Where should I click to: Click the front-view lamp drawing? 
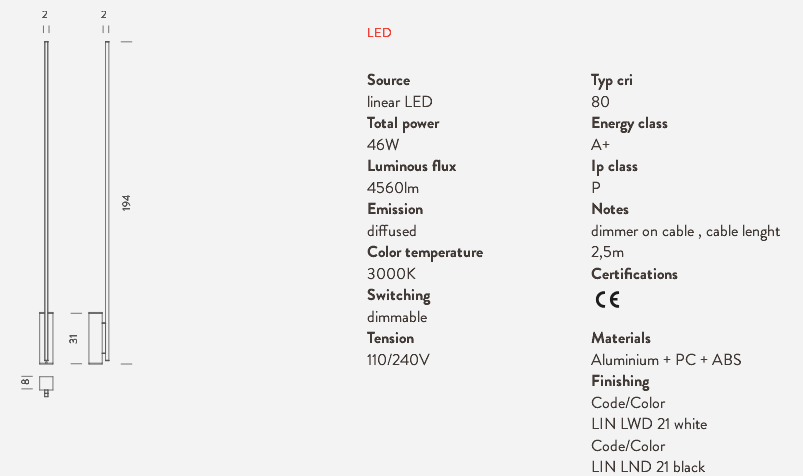[46, 203]
